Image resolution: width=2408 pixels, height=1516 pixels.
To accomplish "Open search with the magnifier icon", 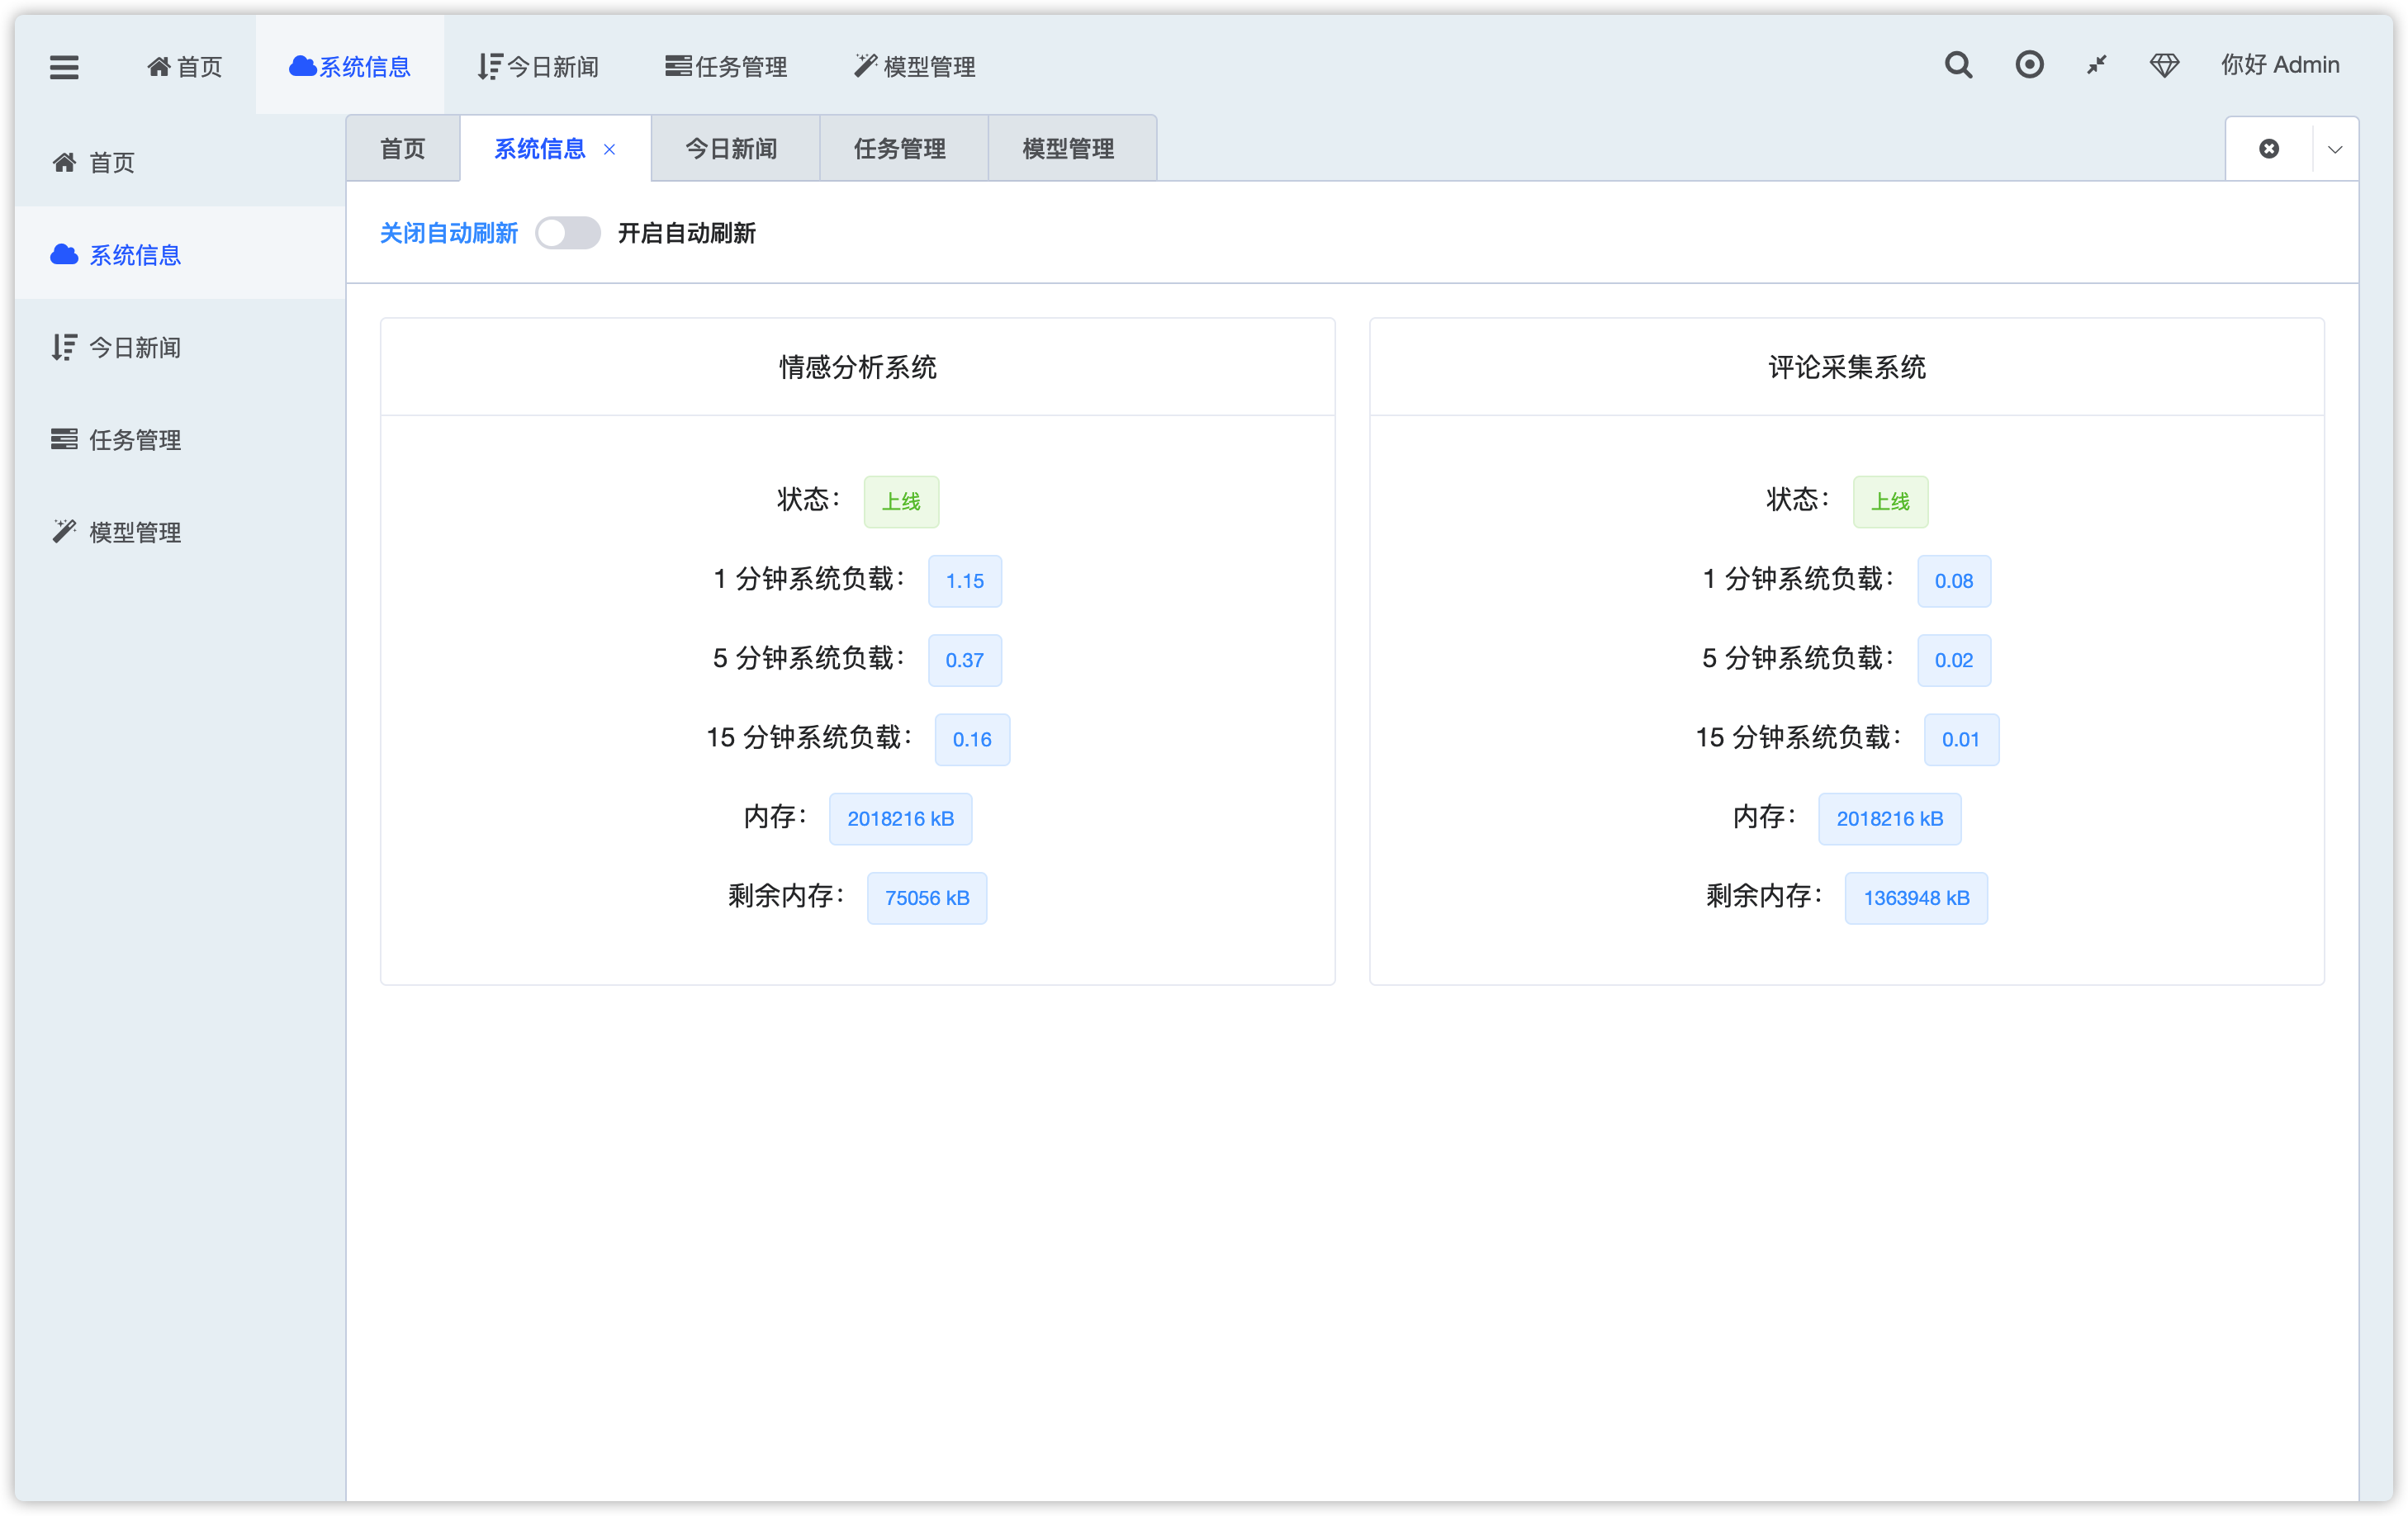I will pyautogui.click(x=1958, y=65).
